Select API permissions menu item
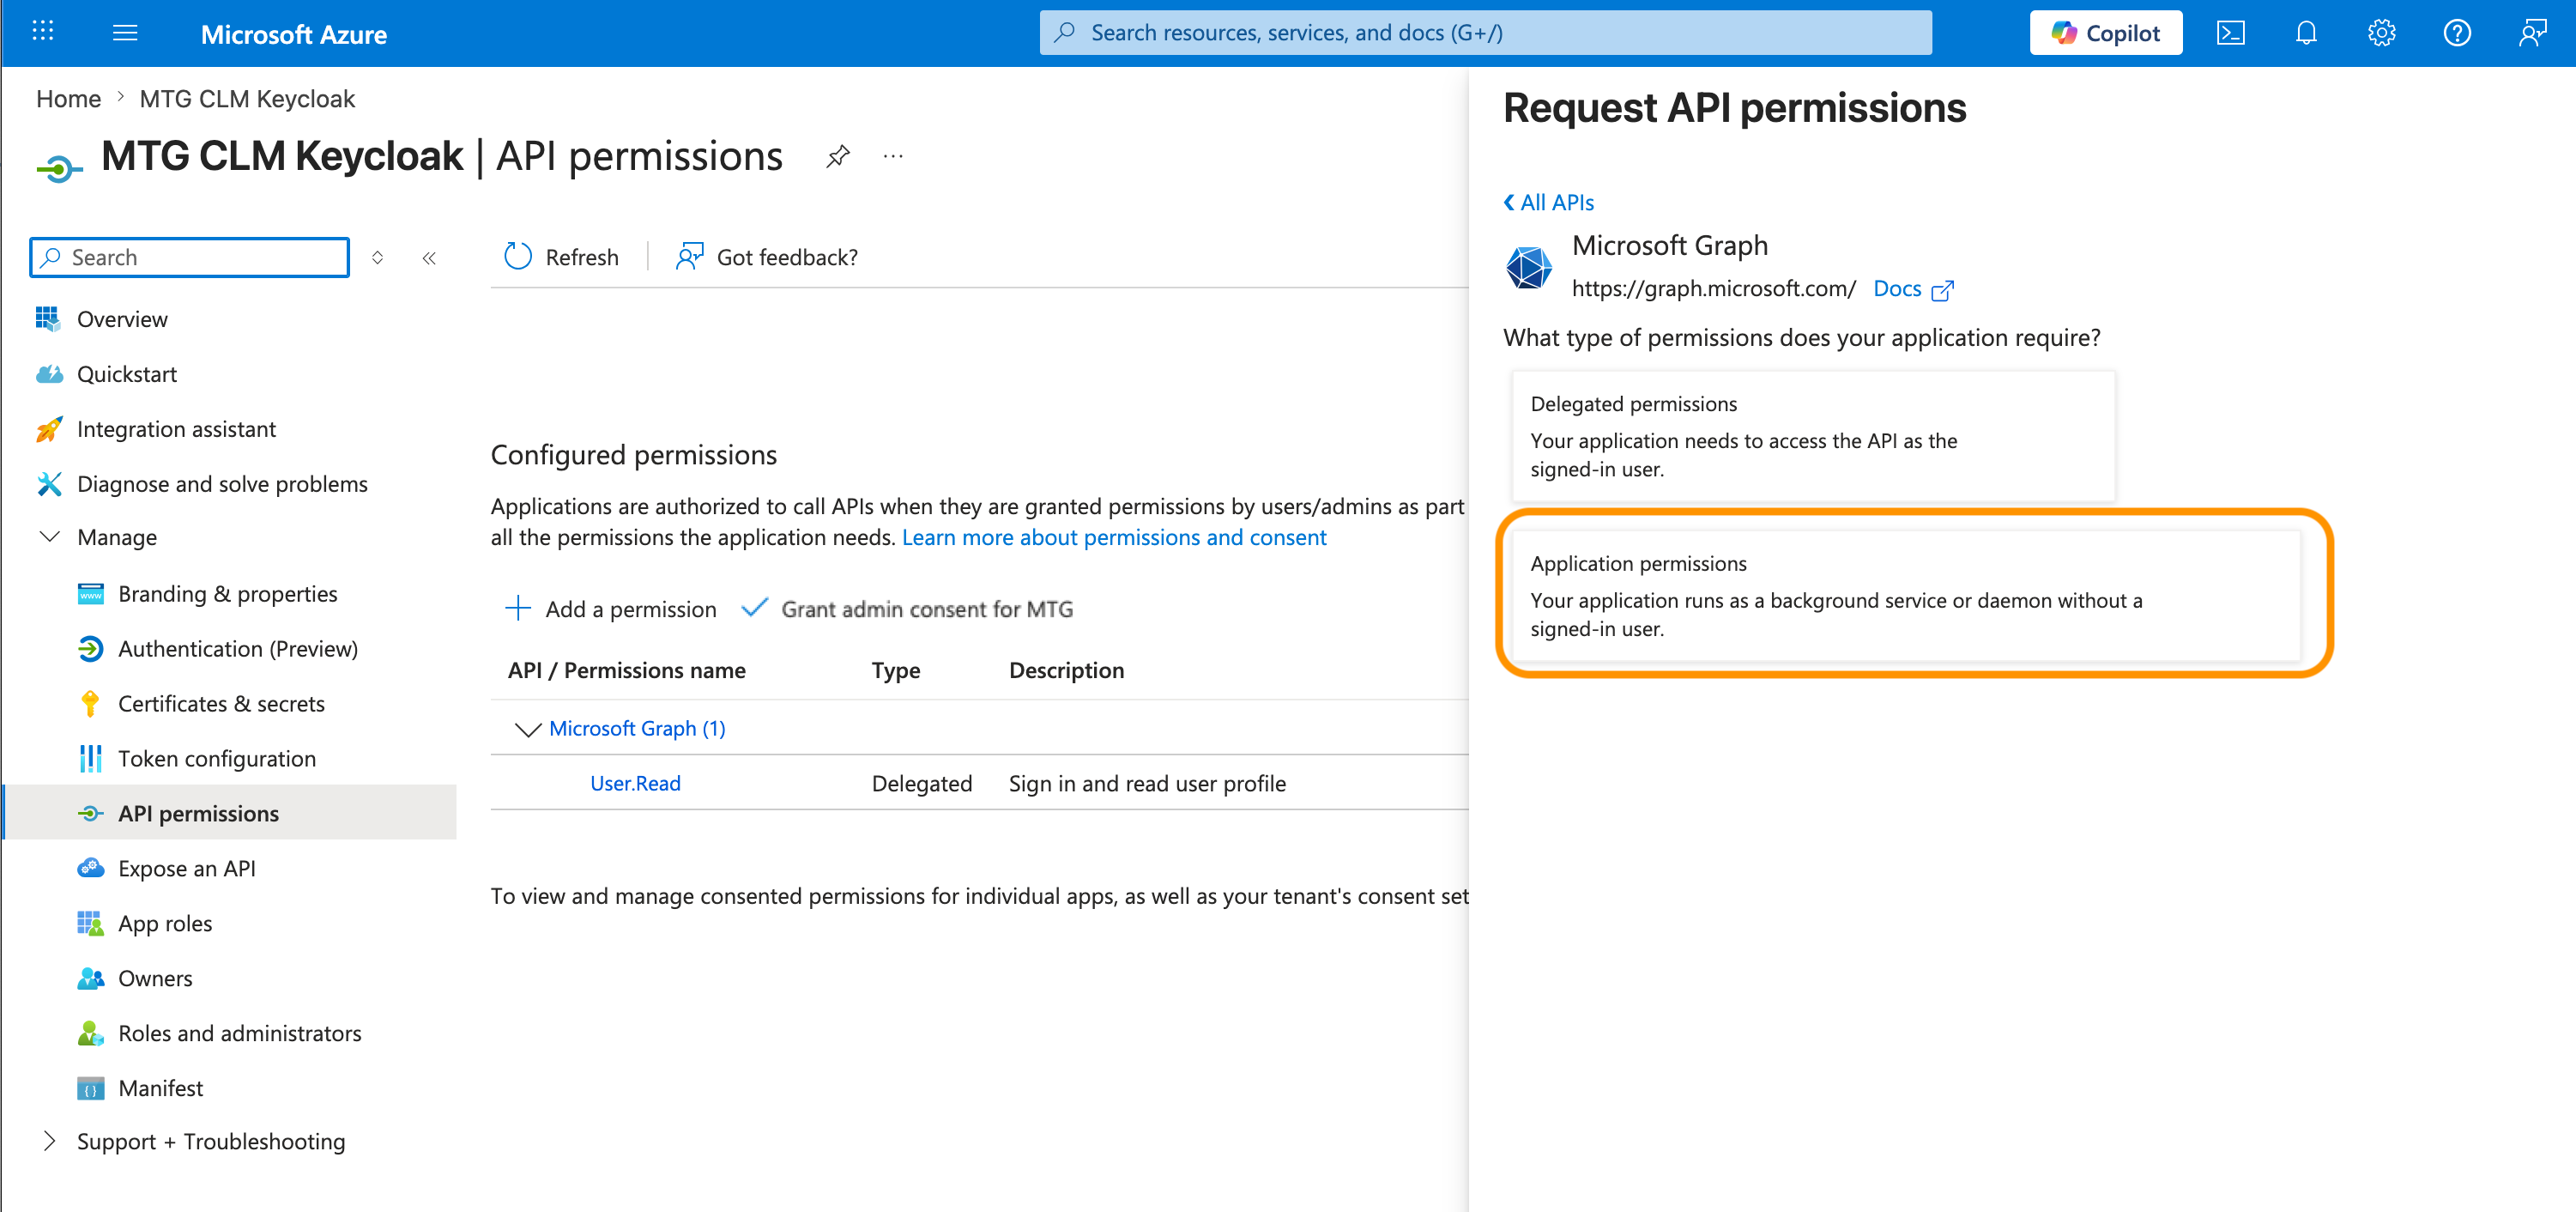The image size is (2576, 1212). (198, 813)
